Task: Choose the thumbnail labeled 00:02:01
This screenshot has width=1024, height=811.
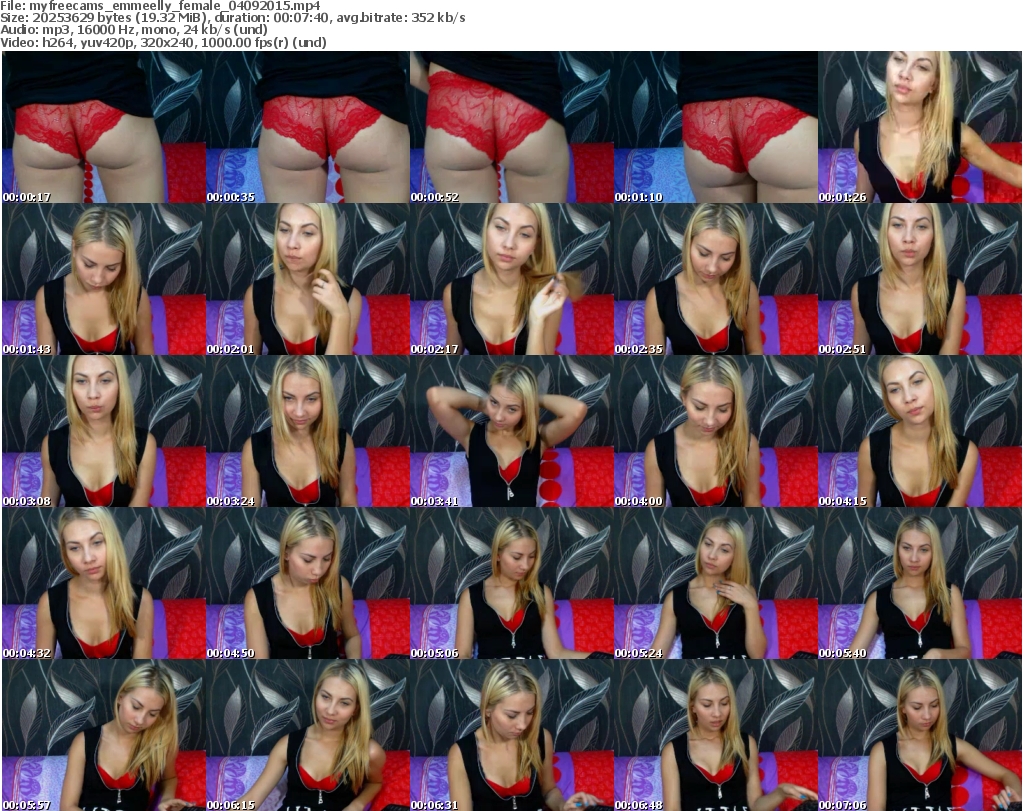Action: pyautogui.click(x=308, y=279)
